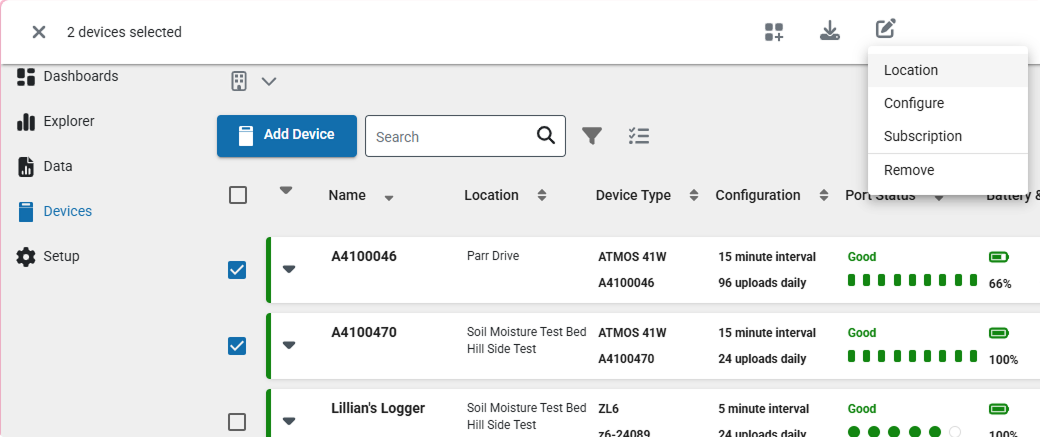Viewport: 1040px width, 437px height.
Task: Click the organization building icon
Action: [239, 82]
